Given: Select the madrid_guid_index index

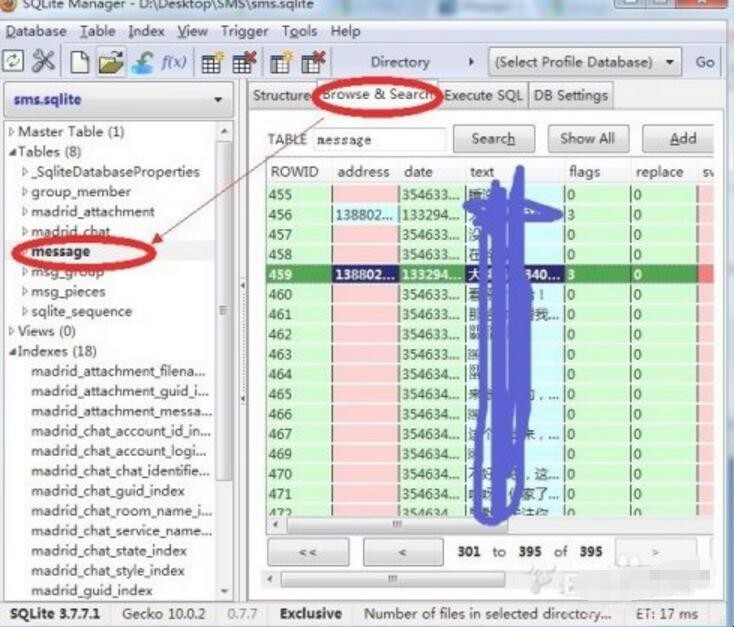Looking at the screenshot, I should point(92,591).
